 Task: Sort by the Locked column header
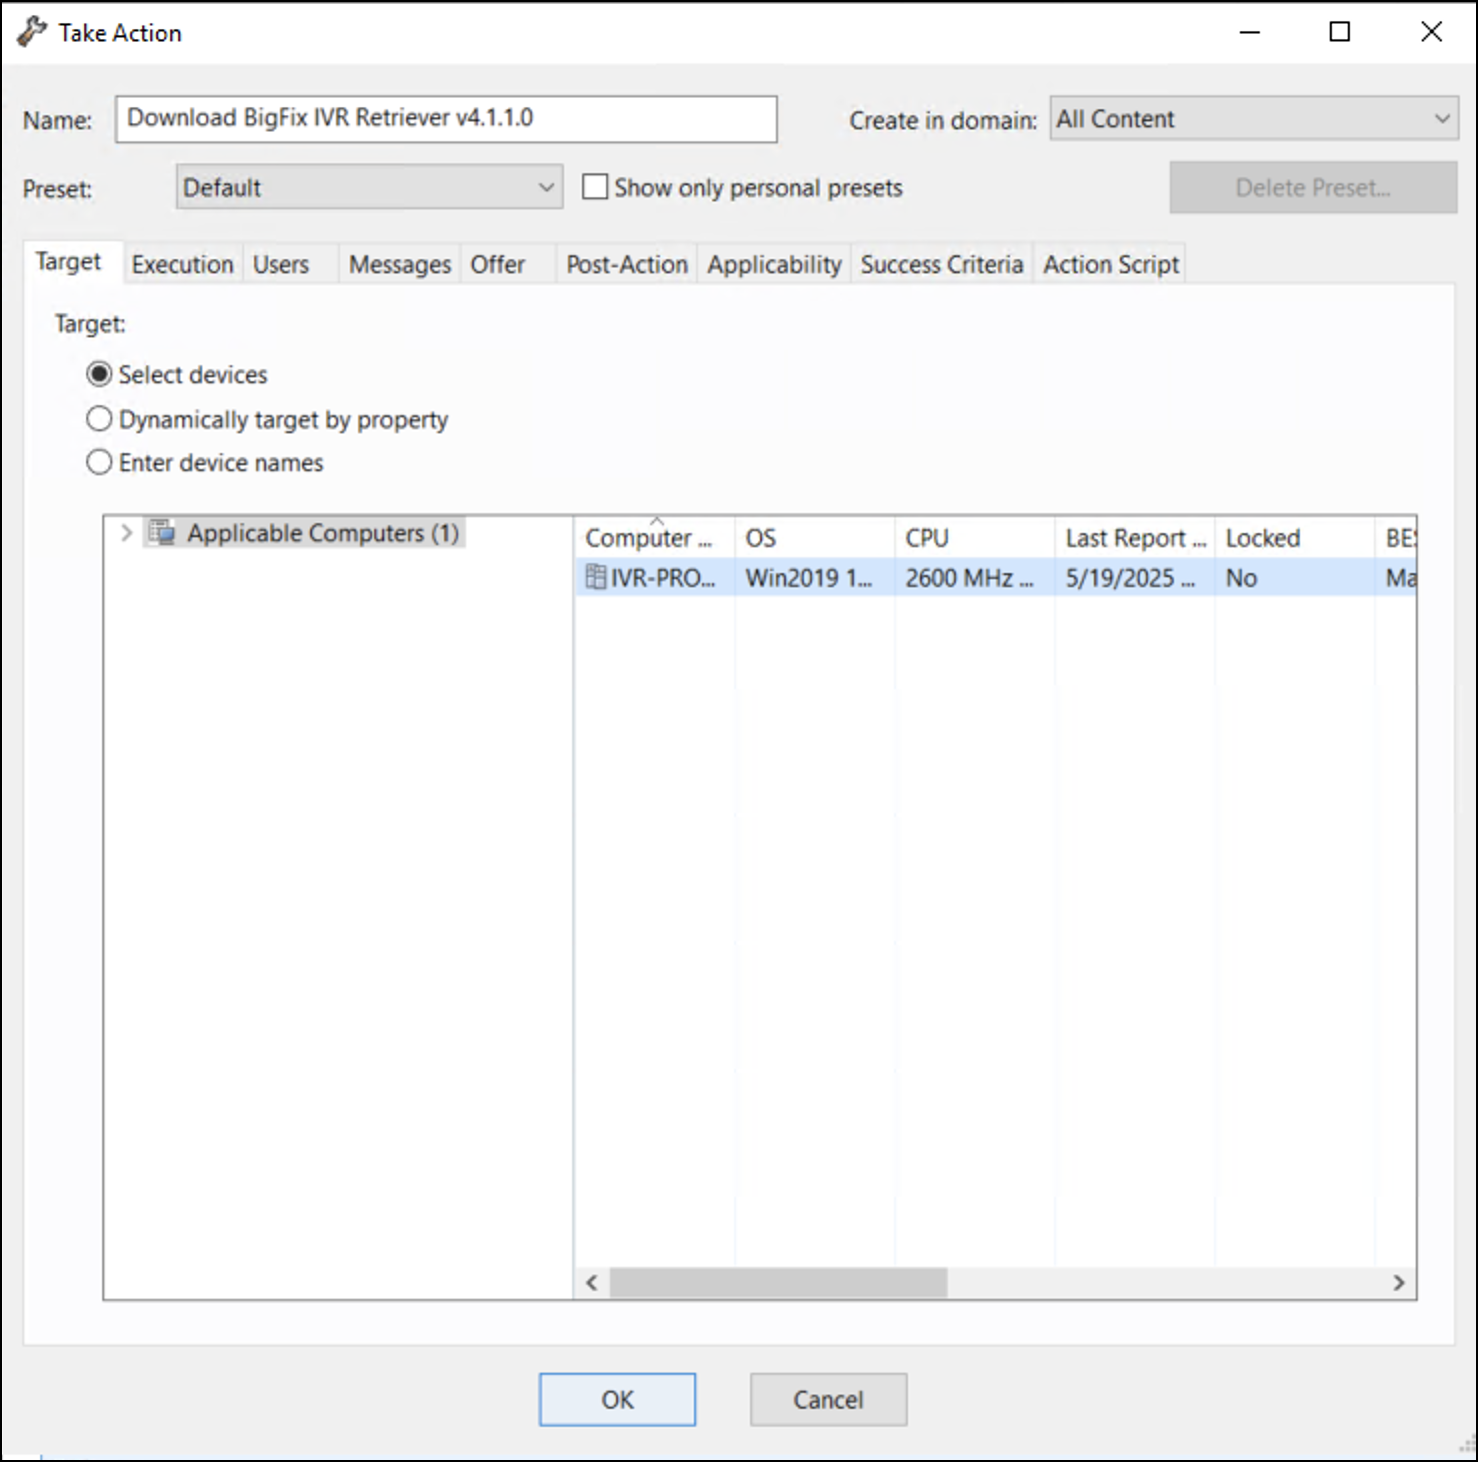(1294, 538)
